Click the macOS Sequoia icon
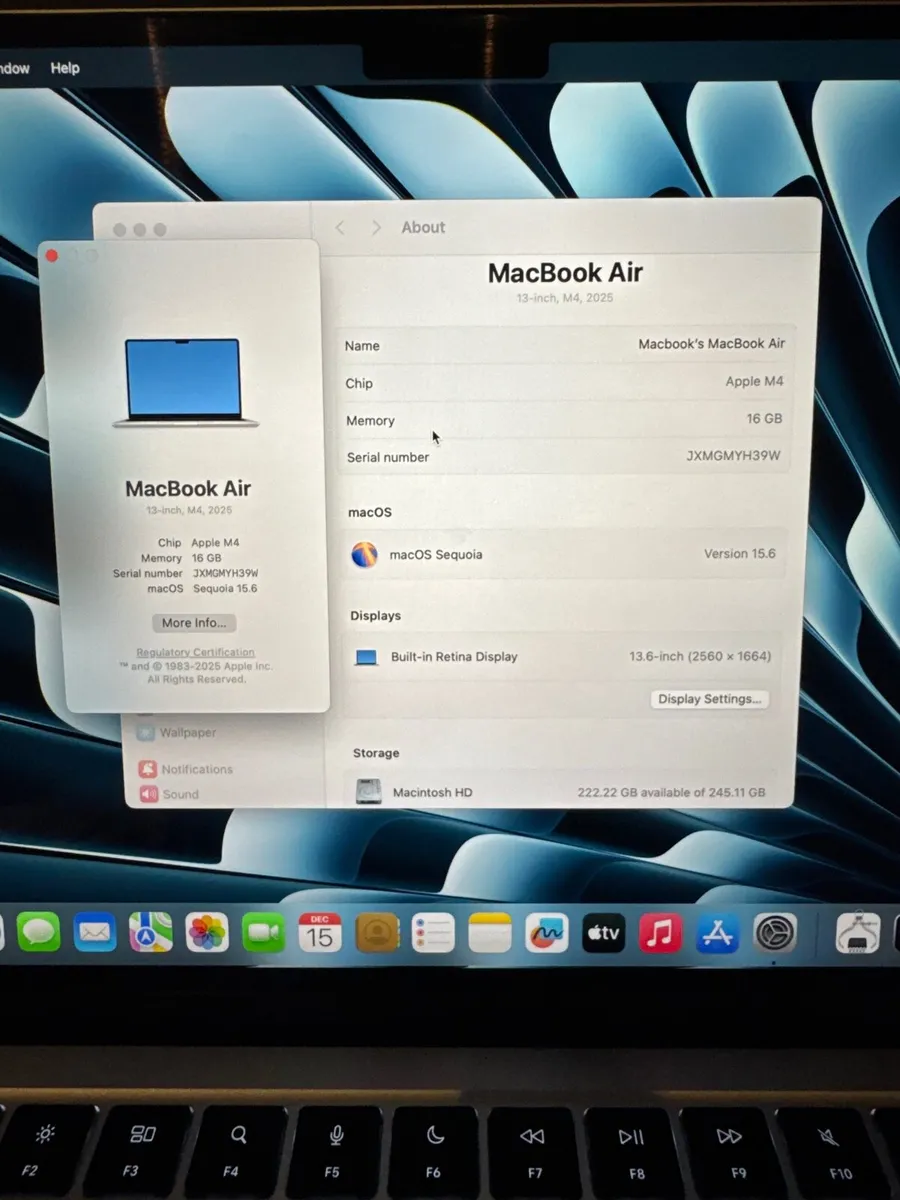Viewport: 900px width, 1200px height. click(x=365, y=554)
